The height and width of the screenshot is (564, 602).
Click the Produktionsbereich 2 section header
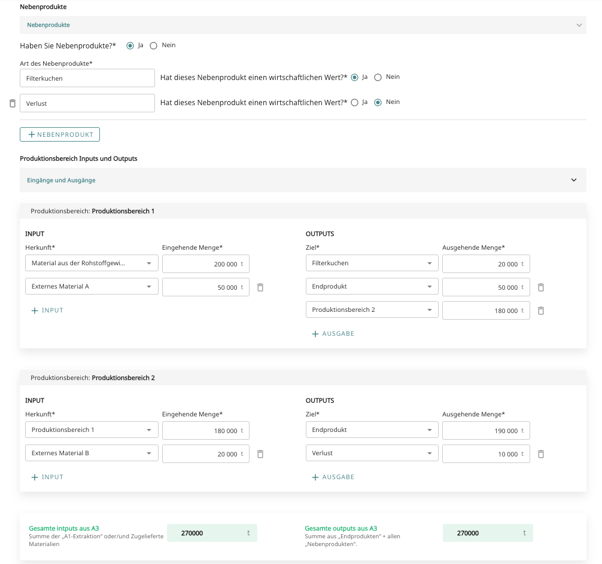[x=303, y=378]
